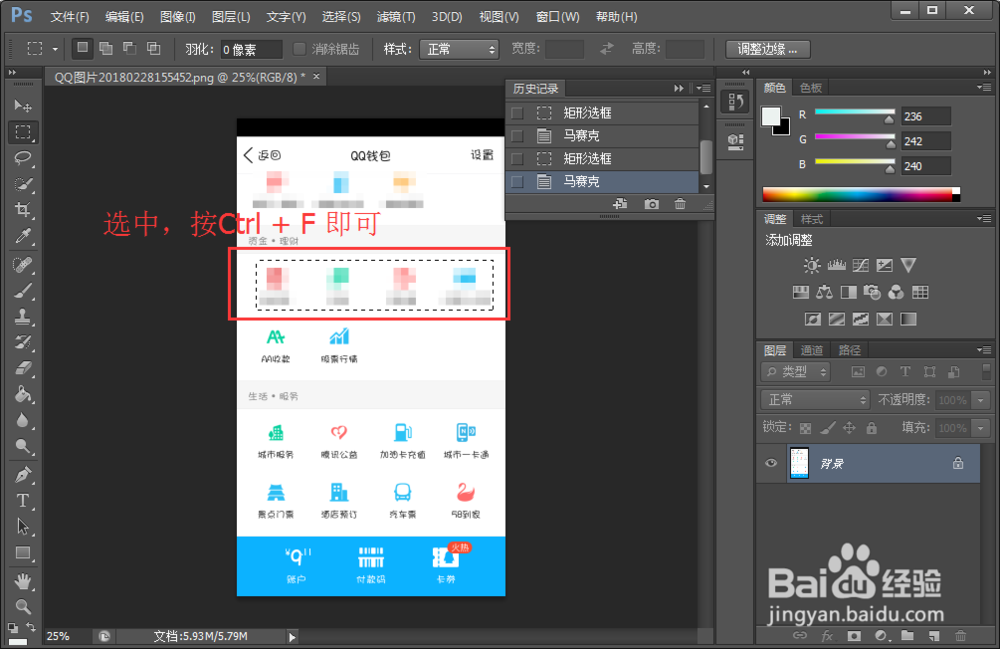Close the QQ图片 document tab

click(316, 77)
